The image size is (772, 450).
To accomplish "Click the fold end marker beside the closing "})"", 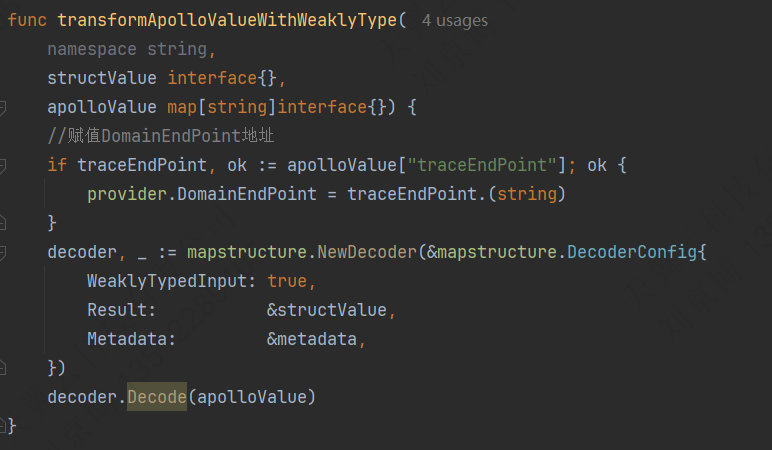I will pyautogui.click(x=2, y=368).
